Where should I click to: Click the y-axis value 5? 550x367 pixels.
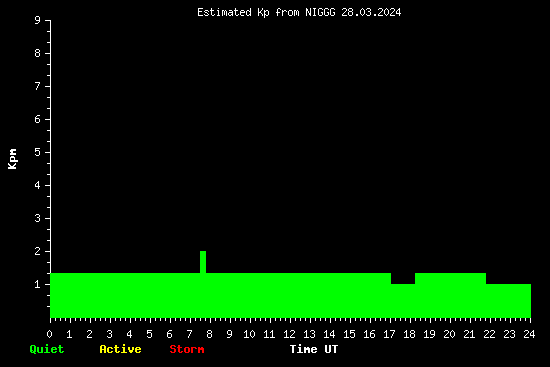38,152
